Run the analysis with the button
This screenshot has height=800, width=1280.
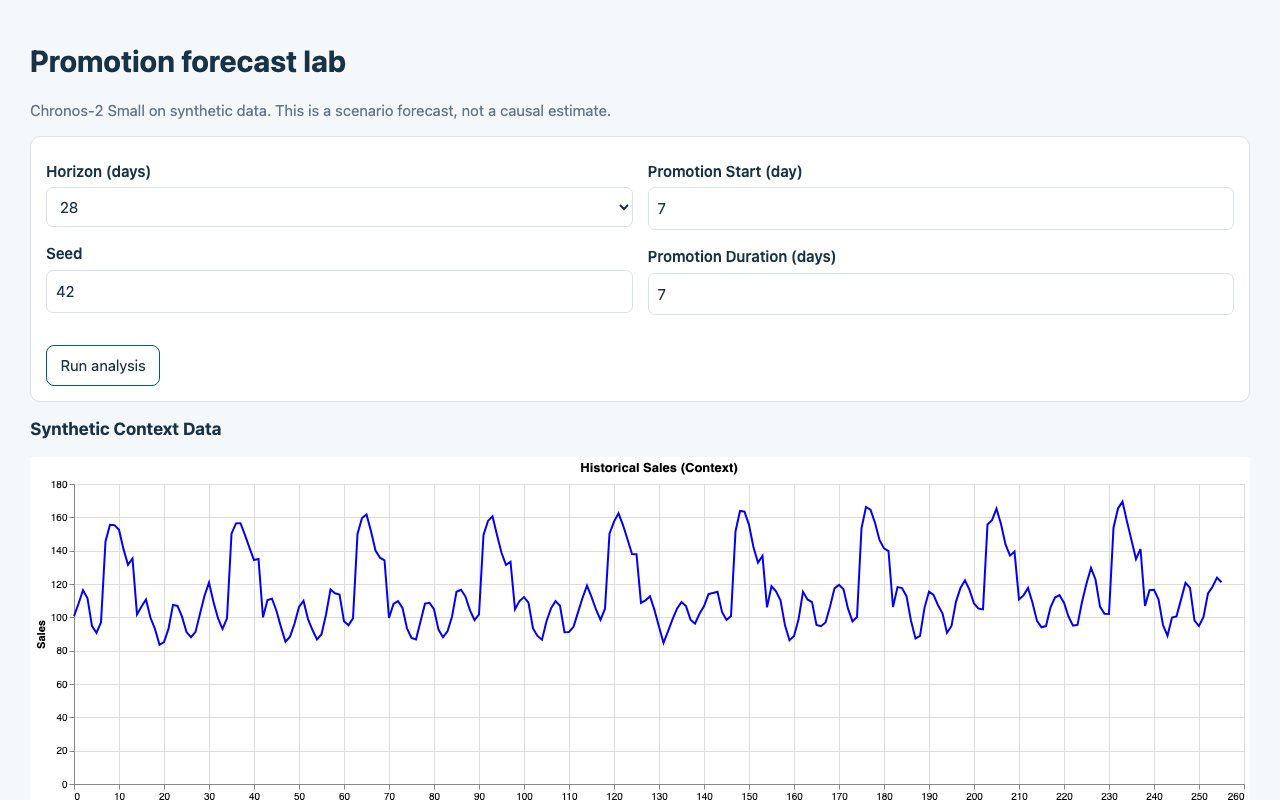coord(103,366)
